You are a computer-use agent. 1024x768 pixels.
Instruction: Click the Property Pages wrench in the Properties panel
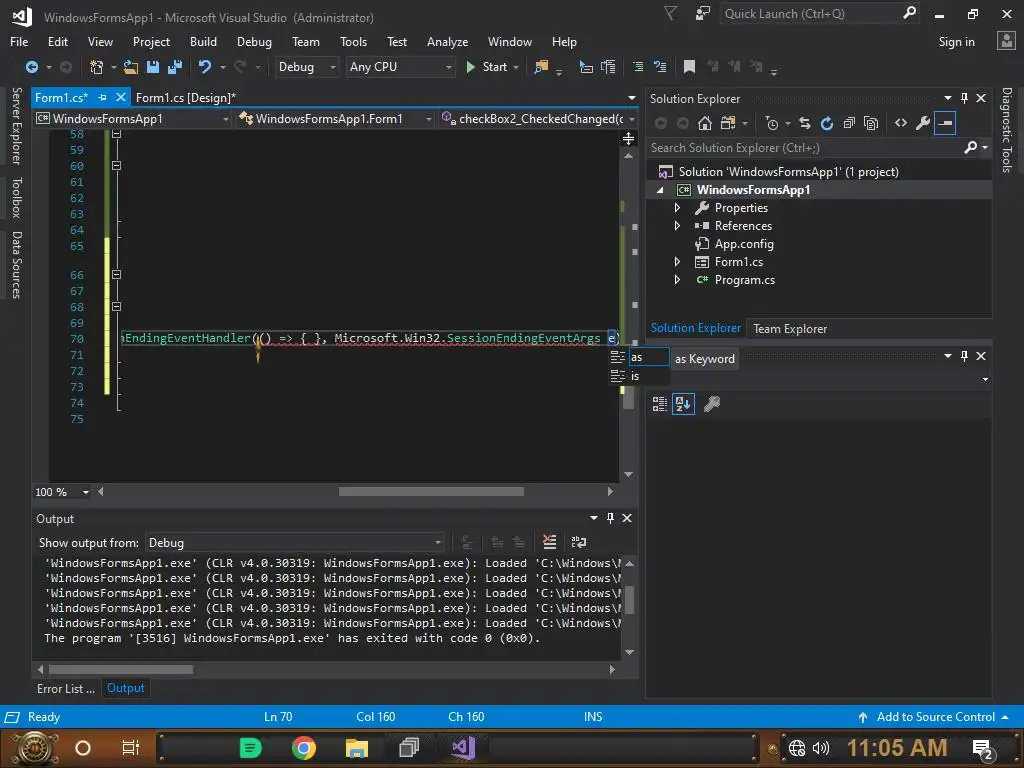click(712, 404)
